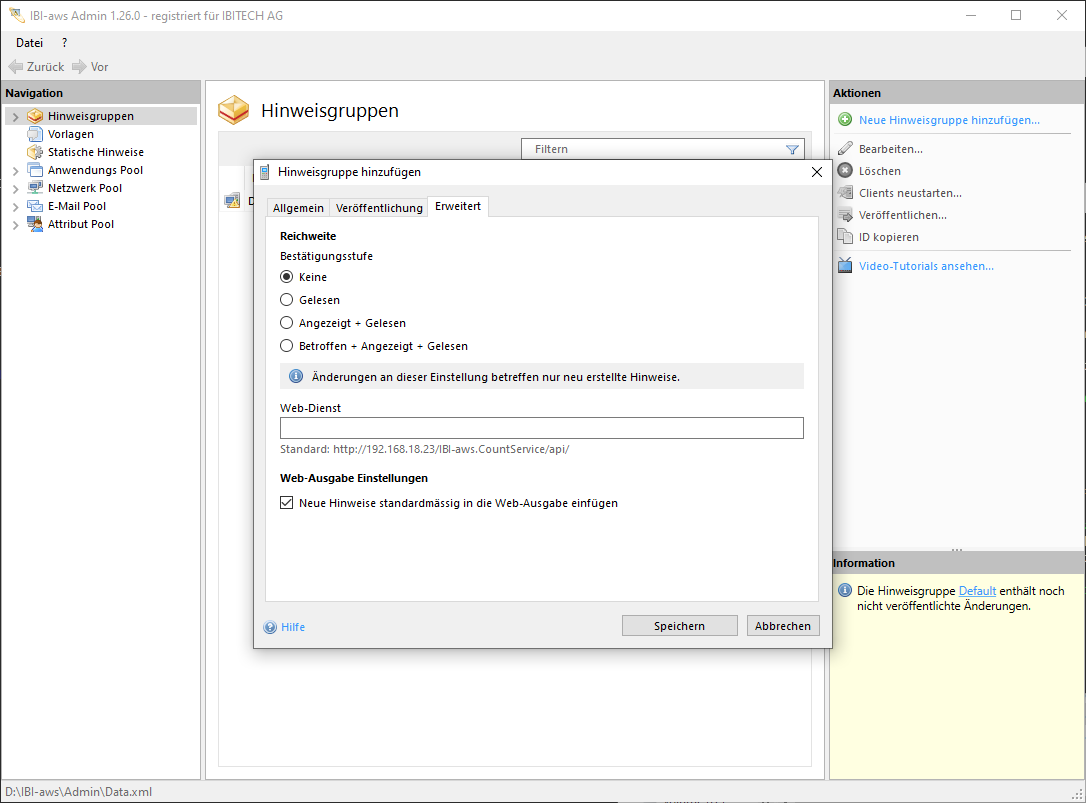This screenshot has width=1086, height=803.
Task: Select Angezeigt + Gelesen radio option
Action: point(287,323)
